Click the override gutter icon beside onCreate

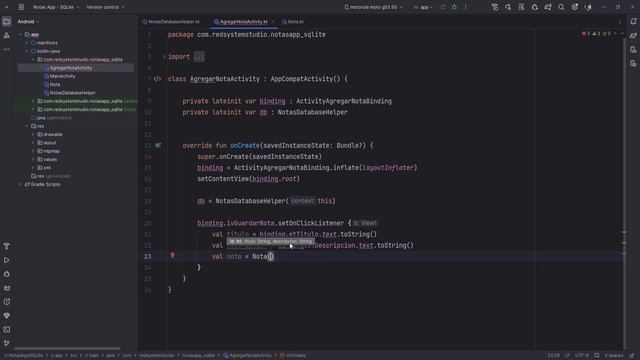[x=158, y=145]
